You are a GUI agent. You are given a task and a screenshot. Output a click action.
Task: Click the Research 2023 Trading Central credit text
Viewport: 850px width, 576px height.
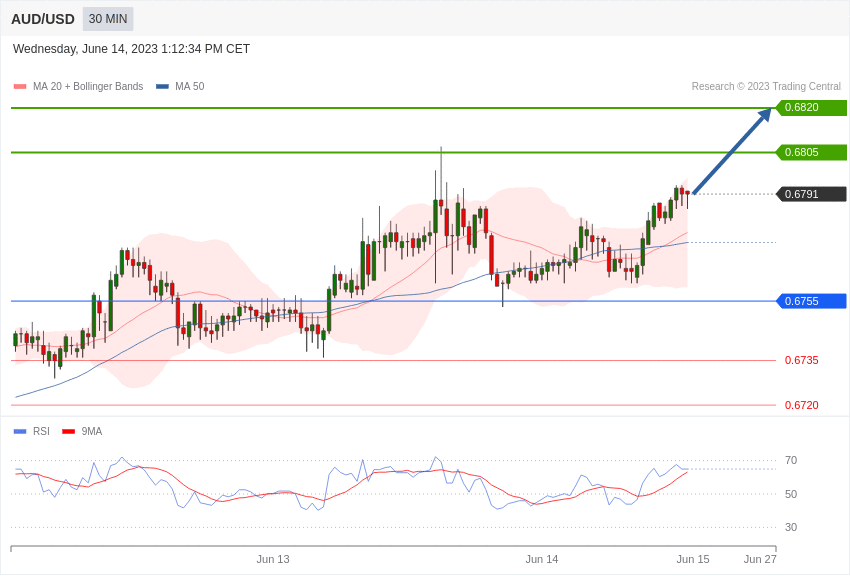pyautogui.click(x=766, y=86)
